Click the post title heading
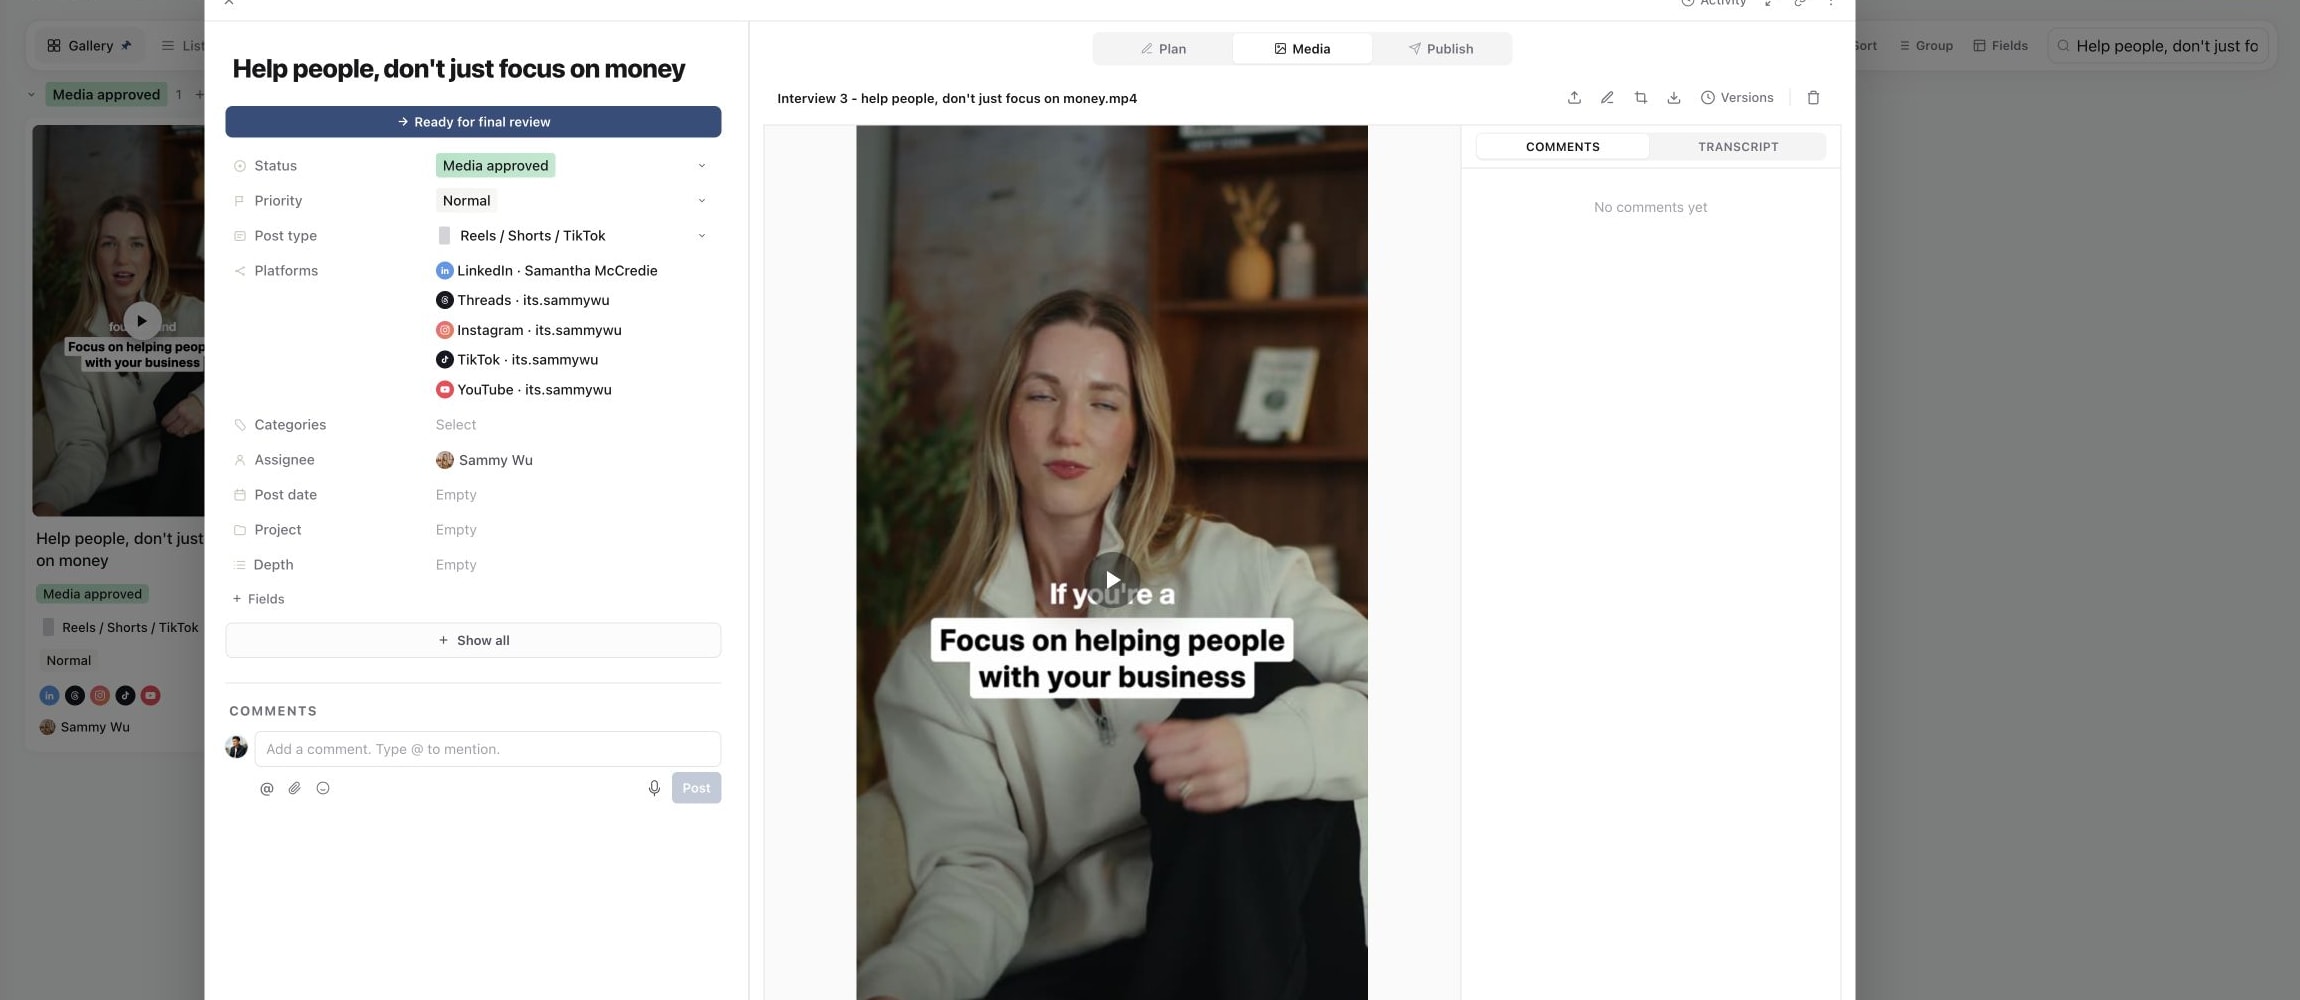 (x=459, y=68)
